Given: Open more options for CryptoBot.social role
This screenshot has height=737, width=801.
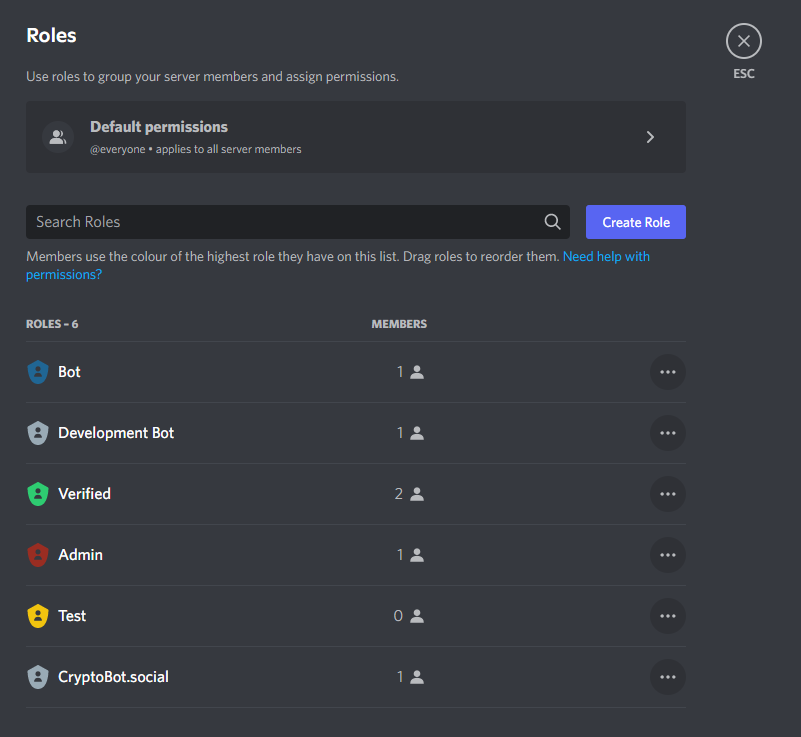Looking at the screenshot, I should click(x=667, y=677).
